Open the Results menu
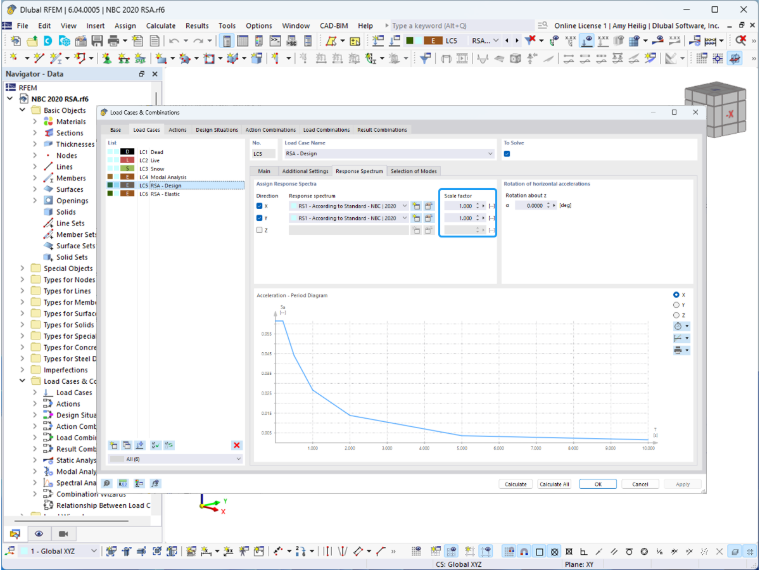The width and height of the screenshot is (760, 570). click(x=197, y=26)
